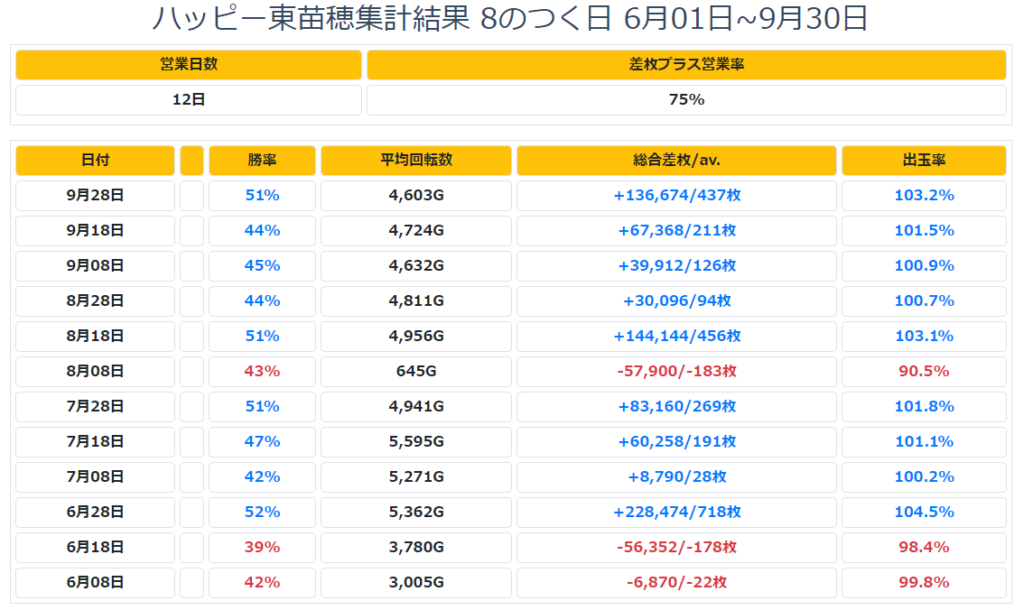Open the 9月18日 date entry

[95, 231]
